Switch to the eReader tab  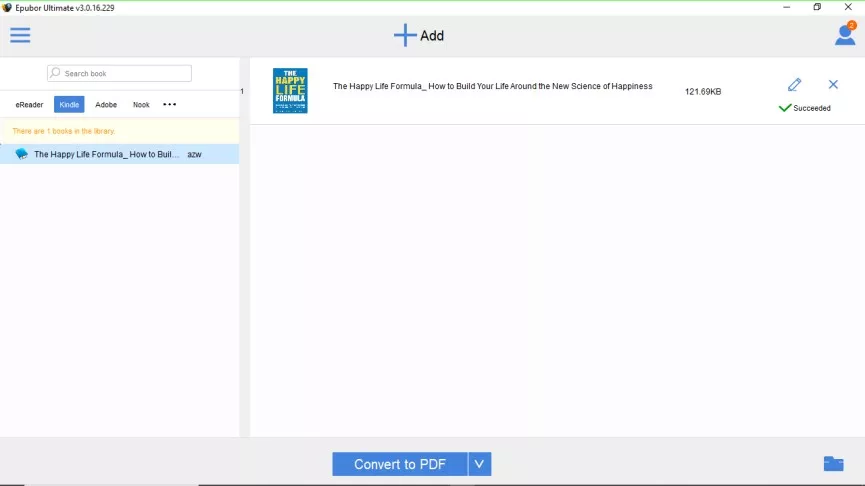point(29,104)
